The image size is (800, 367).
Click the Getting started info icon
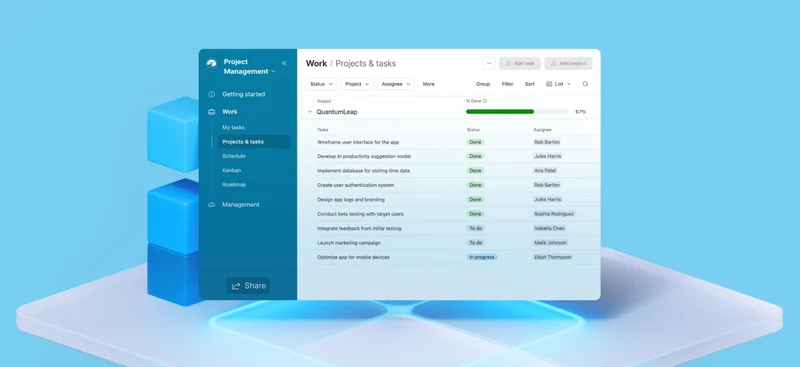pyautogui.click(x=211, y=94)
